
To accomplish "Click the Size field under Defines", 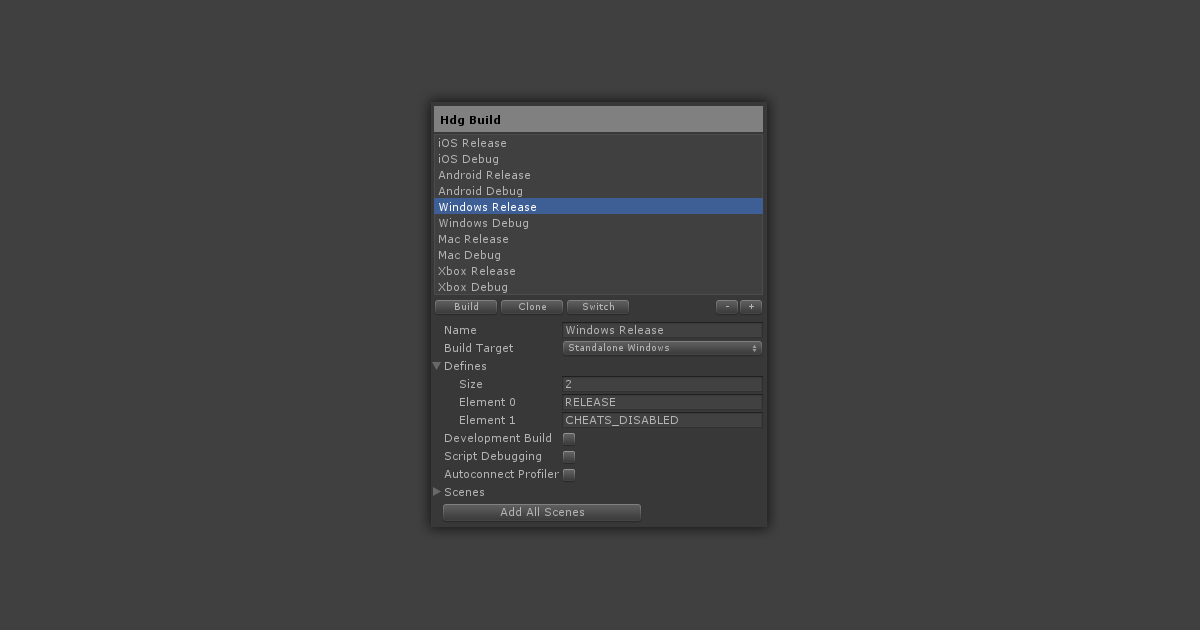I will tap(662, 384).
